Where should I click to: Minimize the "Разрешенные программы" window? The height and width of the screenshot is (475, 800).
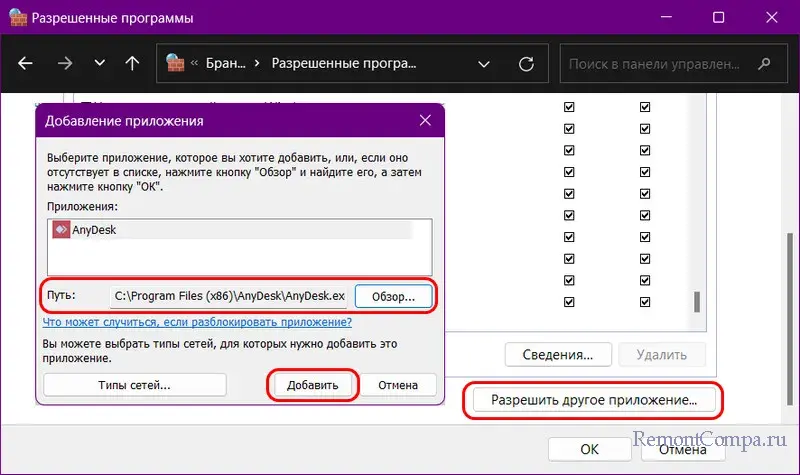666,17
